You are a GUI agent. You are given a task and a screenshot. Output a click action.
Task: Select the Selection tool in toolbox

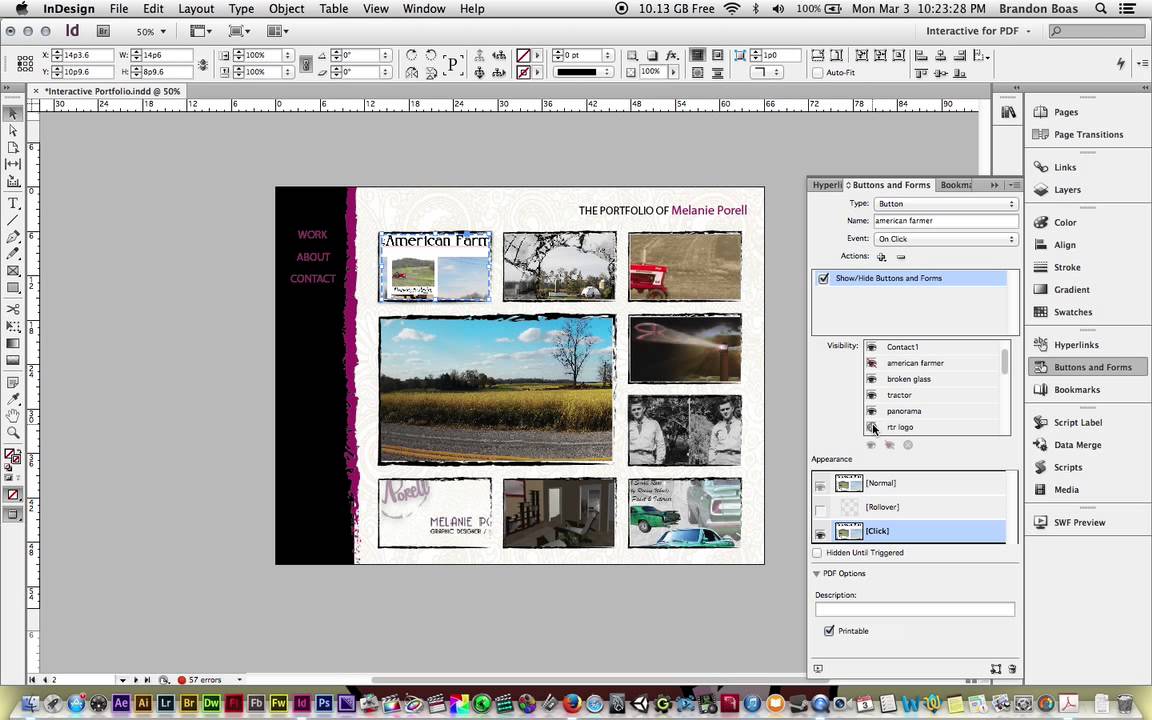12,114
